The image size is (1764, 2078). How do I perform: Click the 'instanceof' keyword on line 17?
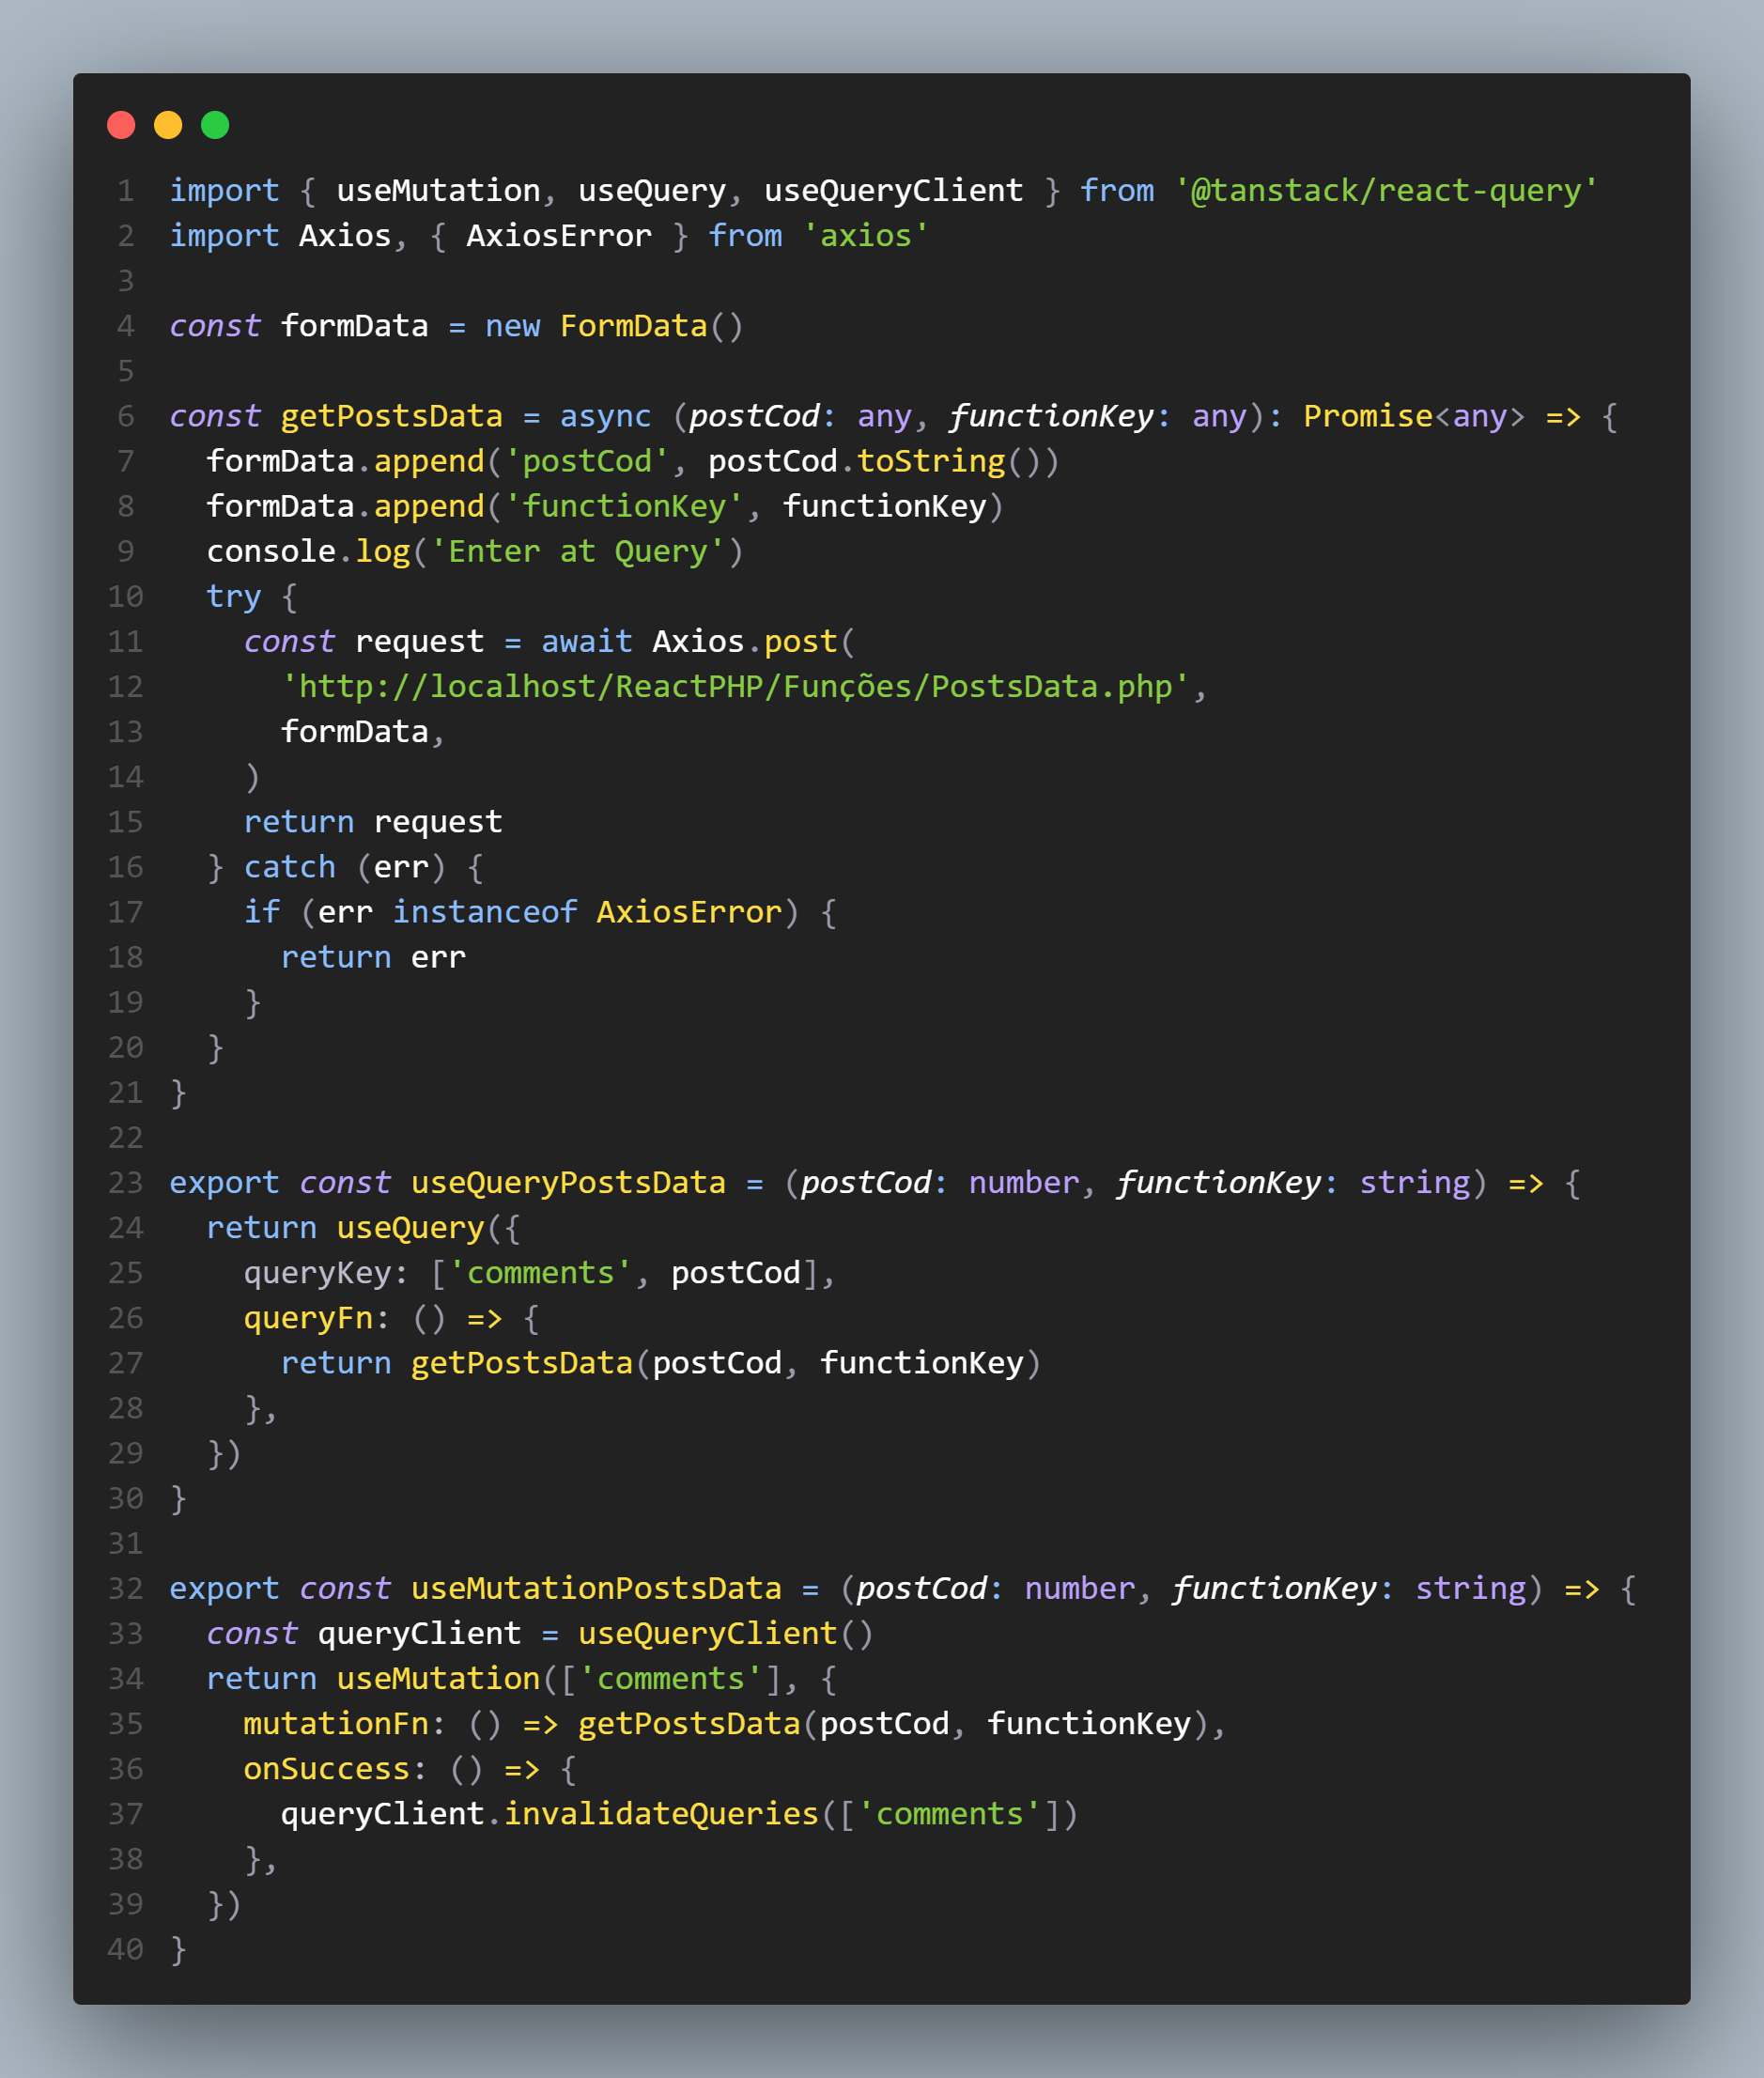coord(485,912)
